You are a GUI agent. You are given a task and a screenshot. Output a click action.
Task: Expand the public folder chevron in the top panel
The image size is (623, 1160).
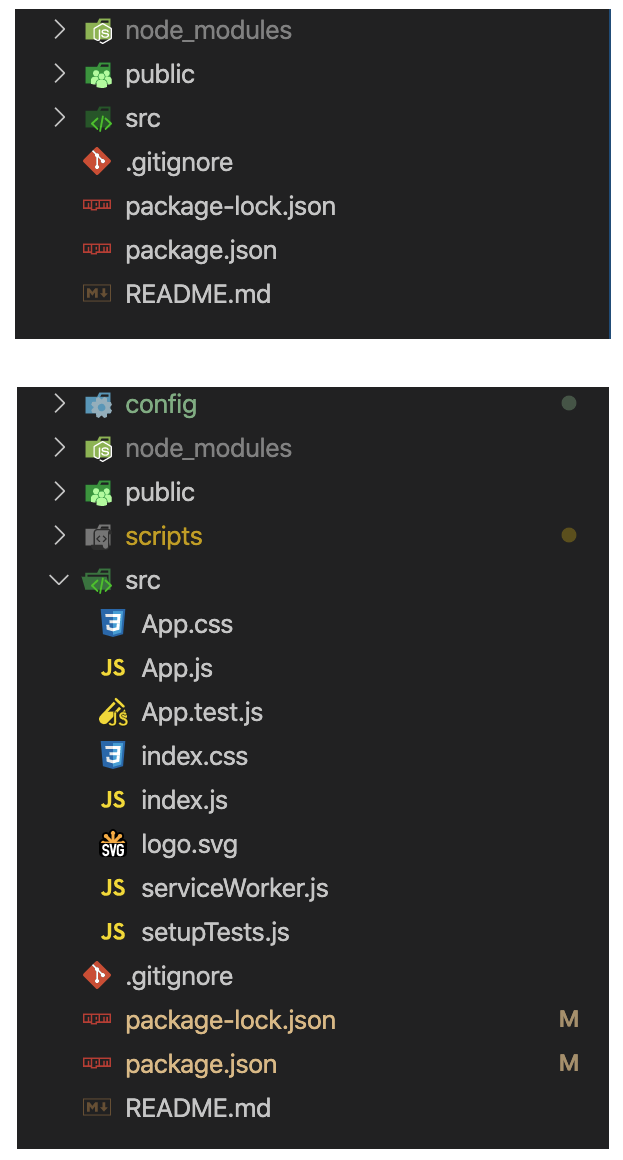(59, 74)
